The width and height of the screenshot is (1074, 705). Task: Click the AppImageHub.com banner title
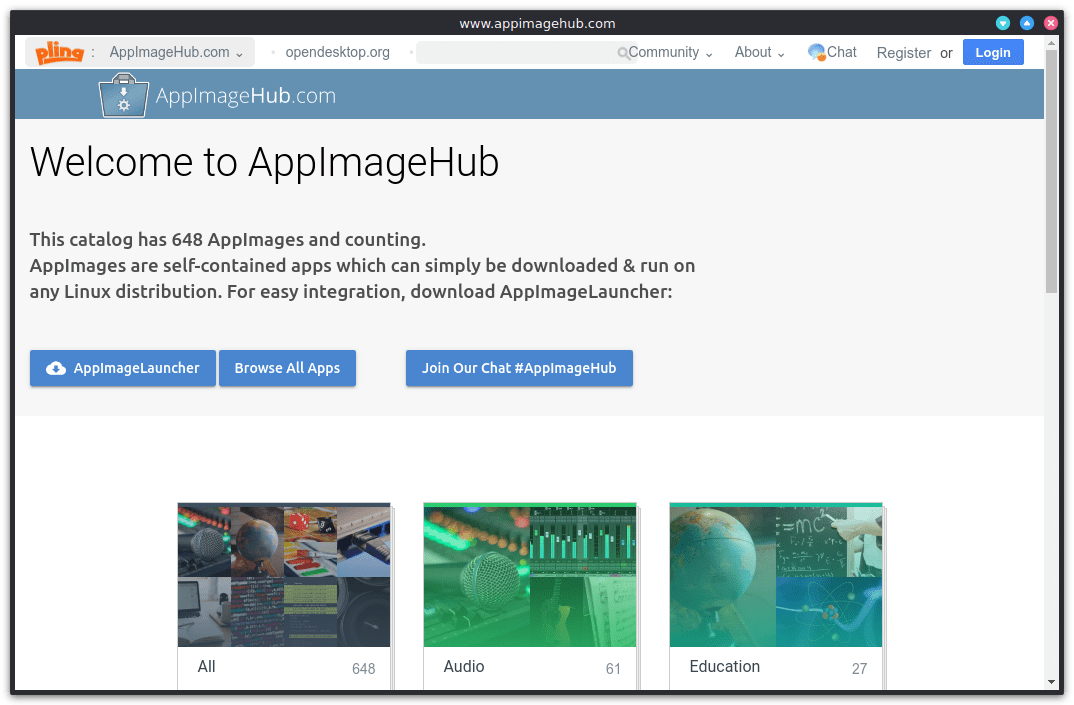coord(246,95)
